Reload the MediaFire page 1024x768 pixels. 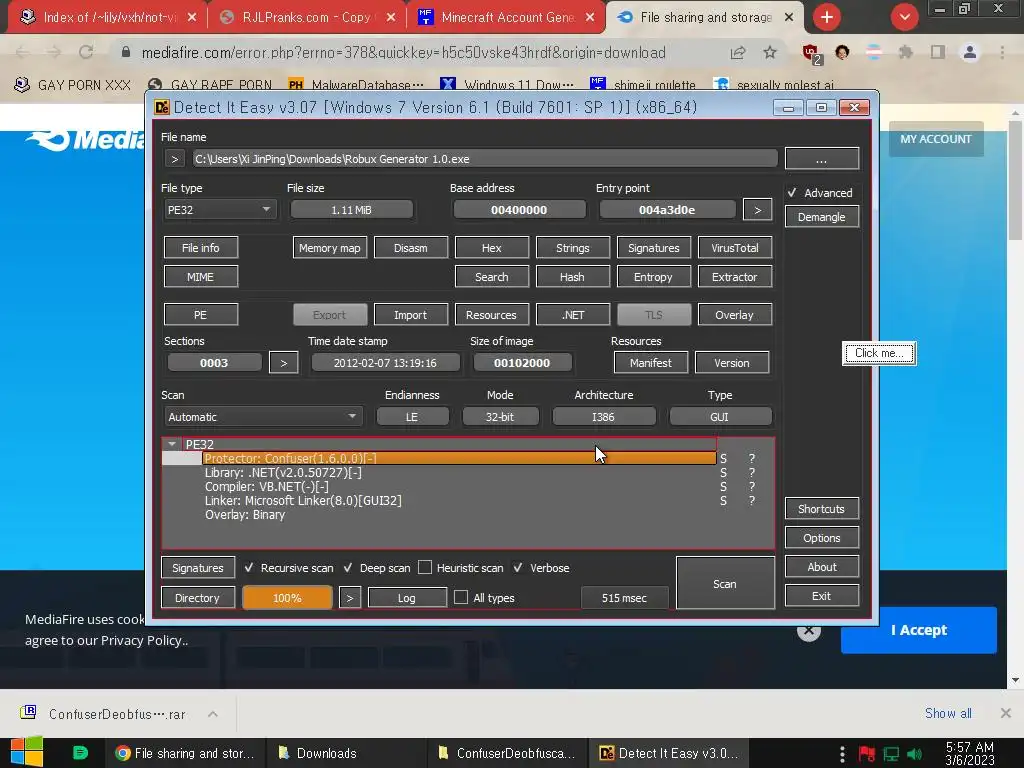pyautogui.click(x=86, y=53)
